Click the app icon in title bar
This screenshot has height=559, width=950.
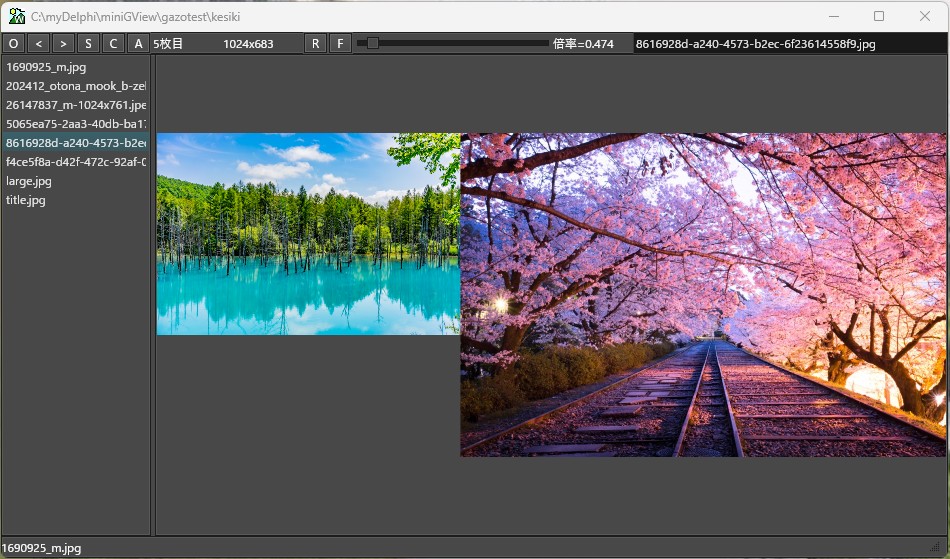17,16
